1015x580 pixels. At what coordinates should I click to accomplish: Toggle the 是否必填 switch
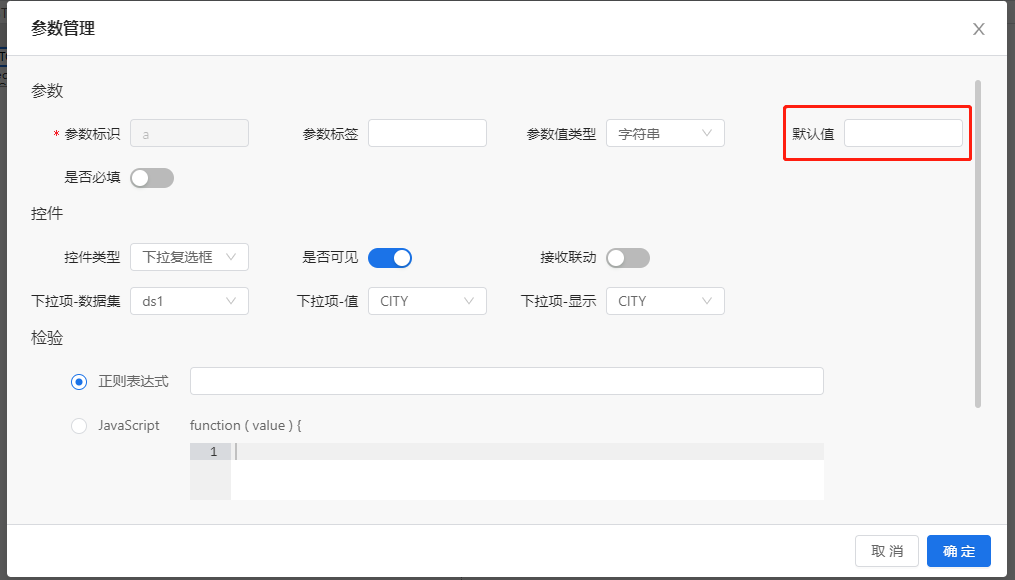(x=152, y=178)
